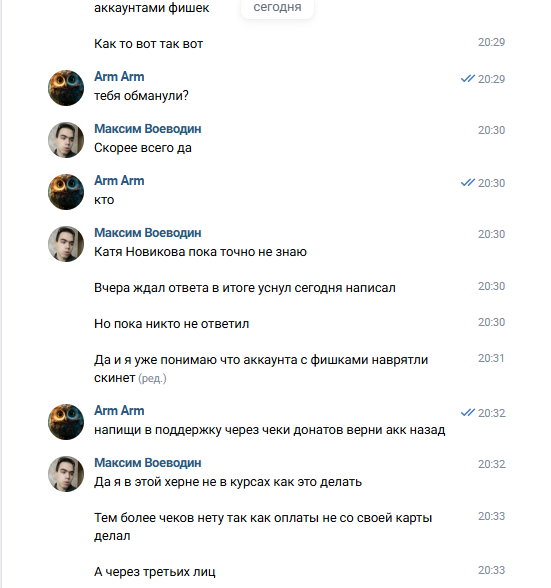Select message 'А через третьих лиц'
The height and width of the screenshot is (588, 551).
(x=155, y=572)
